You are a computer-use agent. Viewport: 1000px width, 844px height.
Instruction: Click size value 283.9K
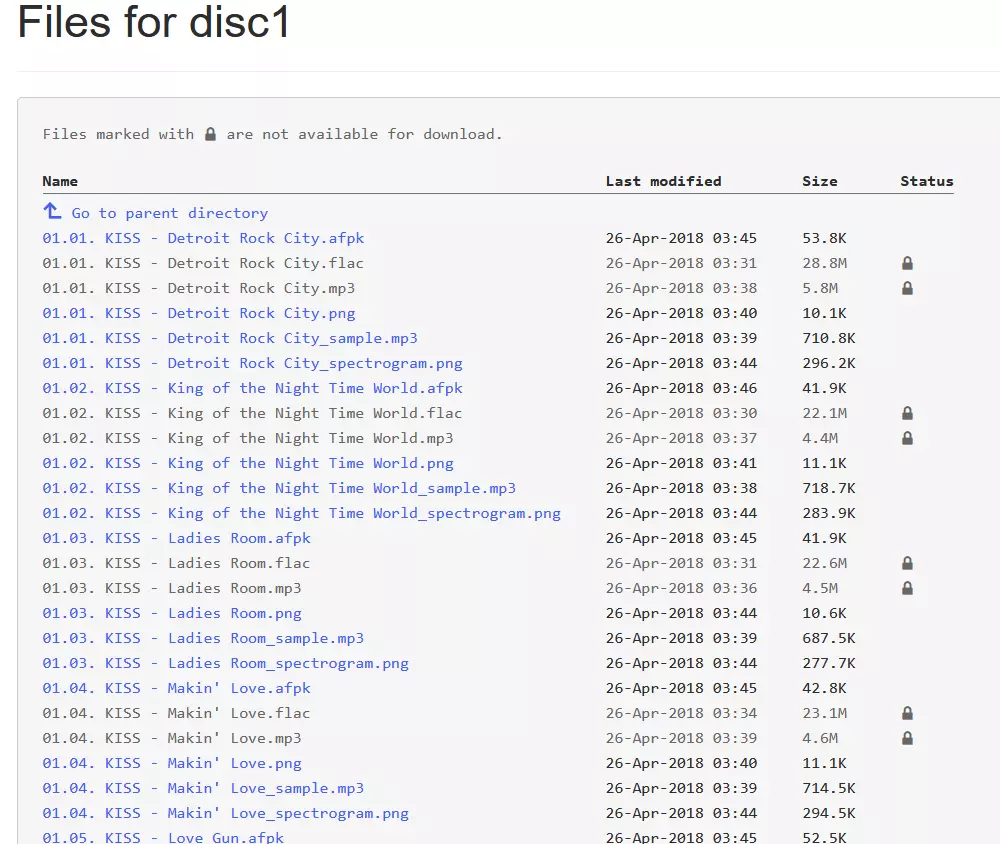pyautogui.click(x=828, y=513)
